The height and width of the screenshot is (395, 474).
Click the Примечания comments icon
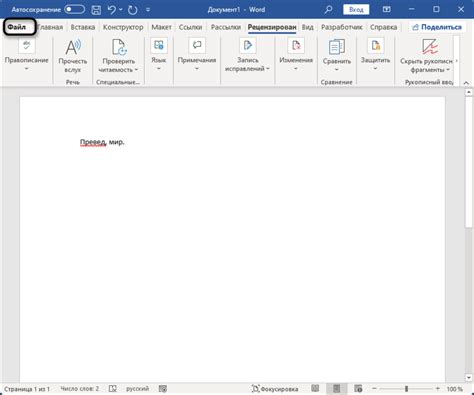(197, 46)
